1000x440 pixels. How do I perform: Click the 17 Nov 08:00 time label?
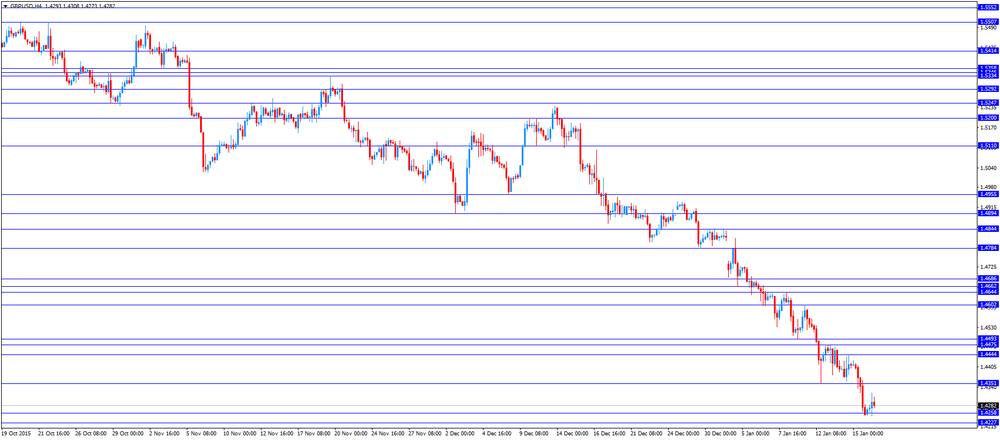[x=312, y=433]
